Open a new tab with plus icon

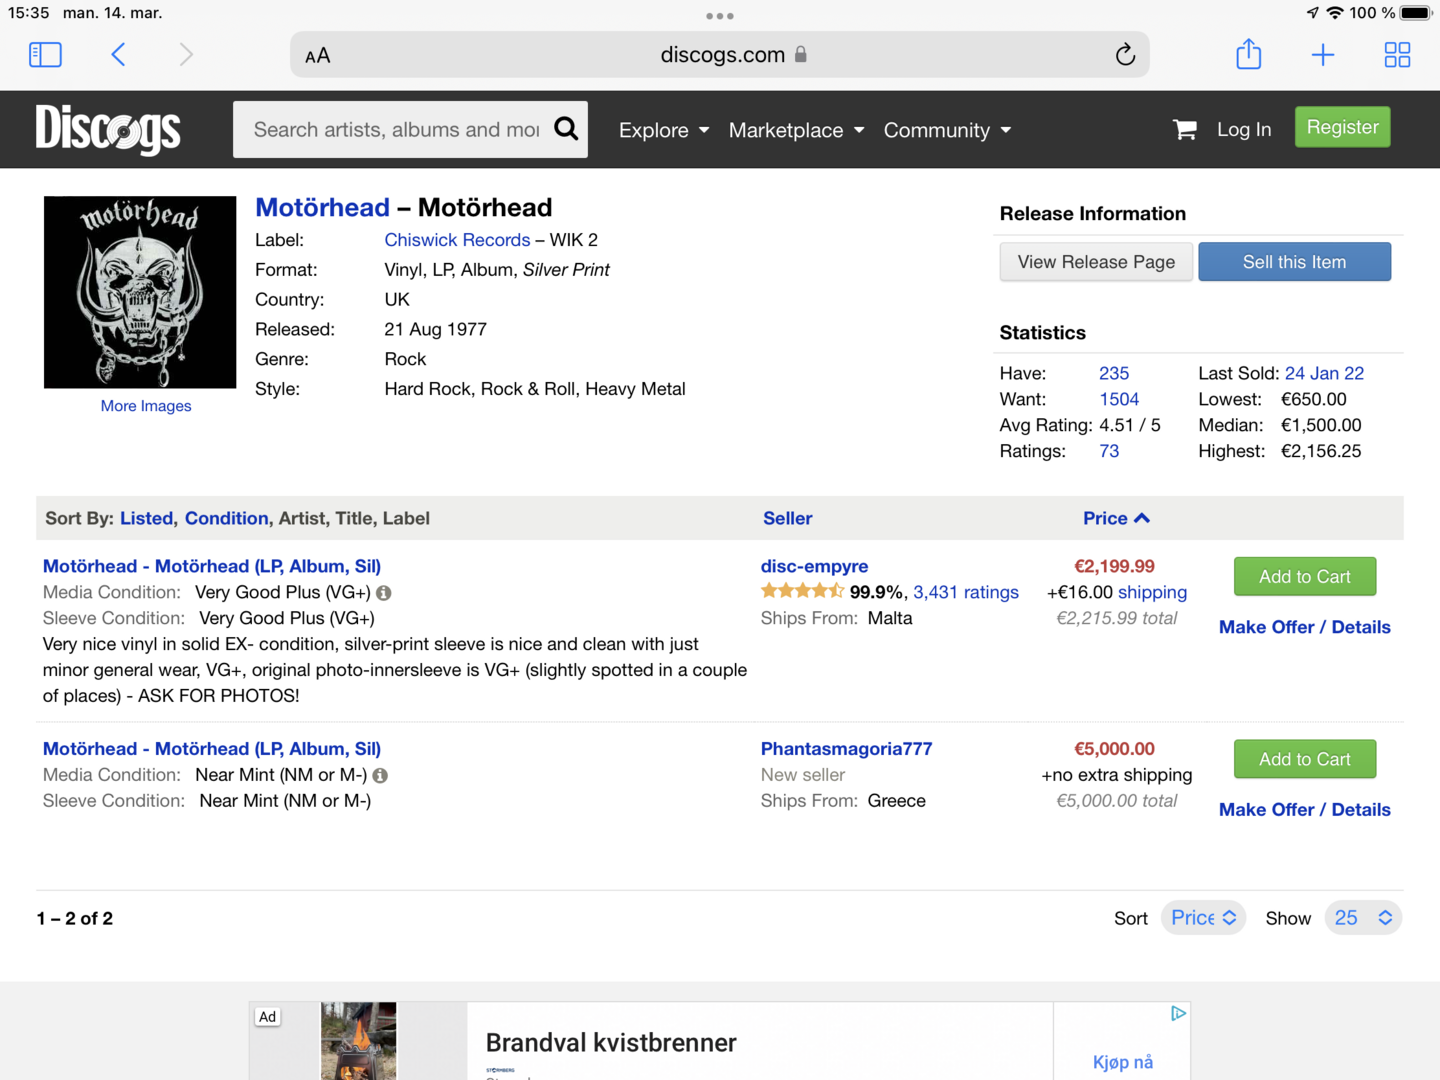click(x=1322, y=55)
